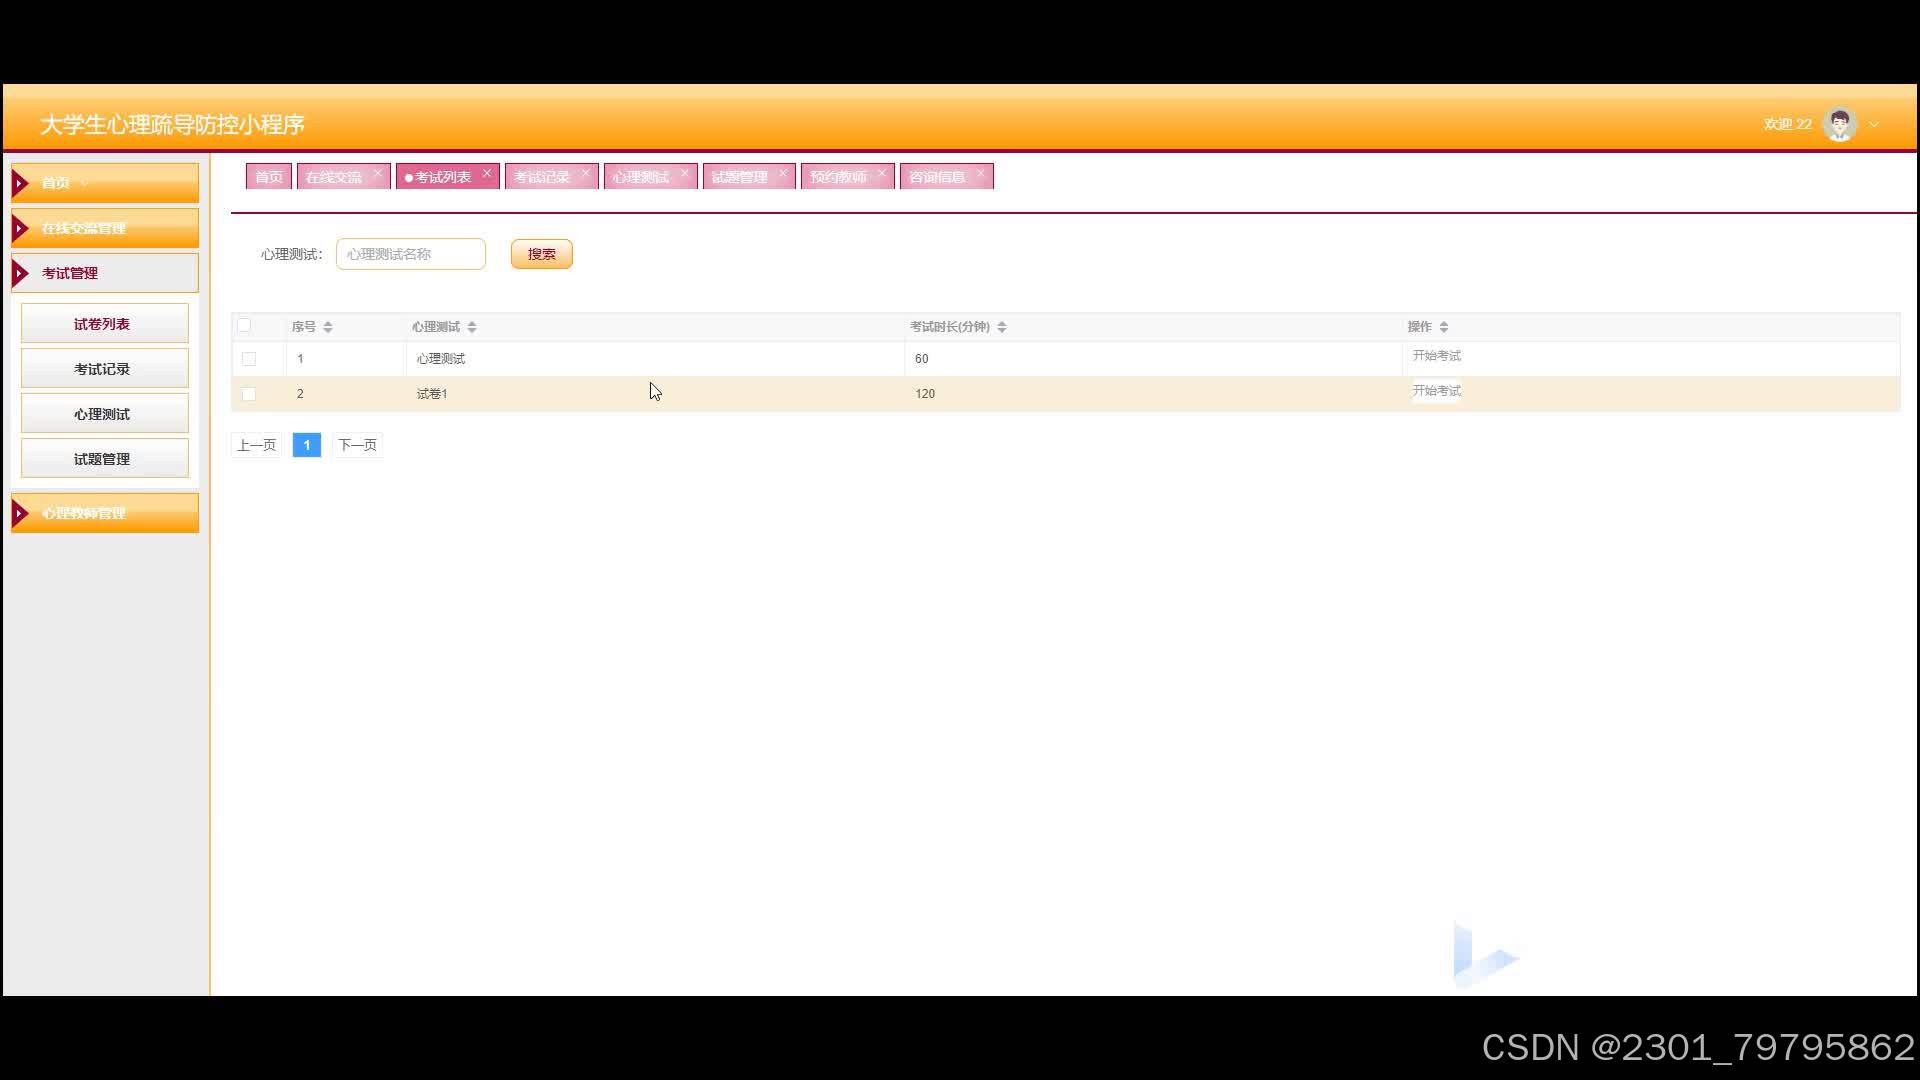The image size is (1920, 1080).
Task: Close the 在线交流 tab
Action: tap(377, 173)
